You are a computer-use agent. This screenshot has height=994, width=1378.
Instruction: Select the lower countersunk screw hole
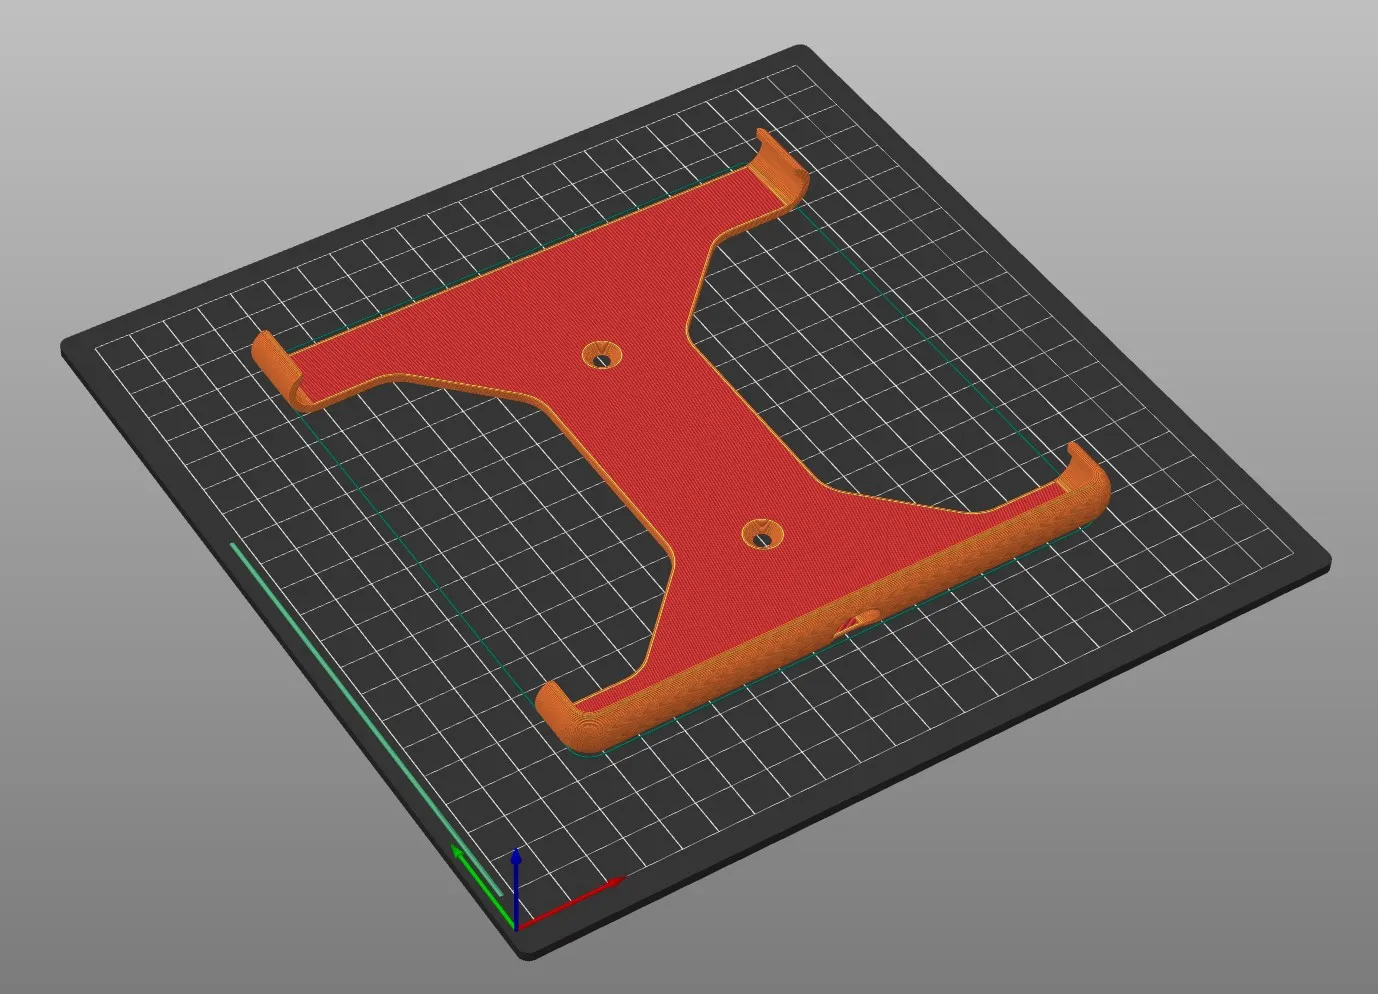pos(764,536)
